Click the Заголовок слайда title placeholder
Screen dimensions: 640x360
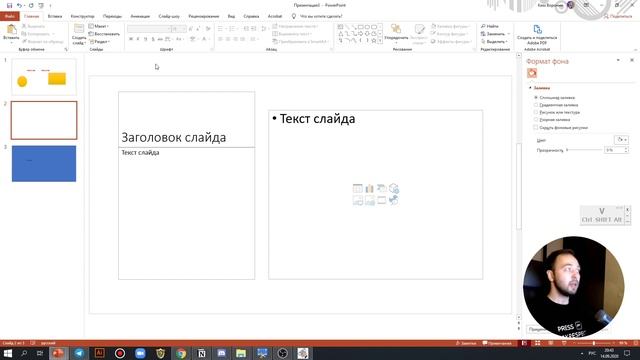pos(187,119)
